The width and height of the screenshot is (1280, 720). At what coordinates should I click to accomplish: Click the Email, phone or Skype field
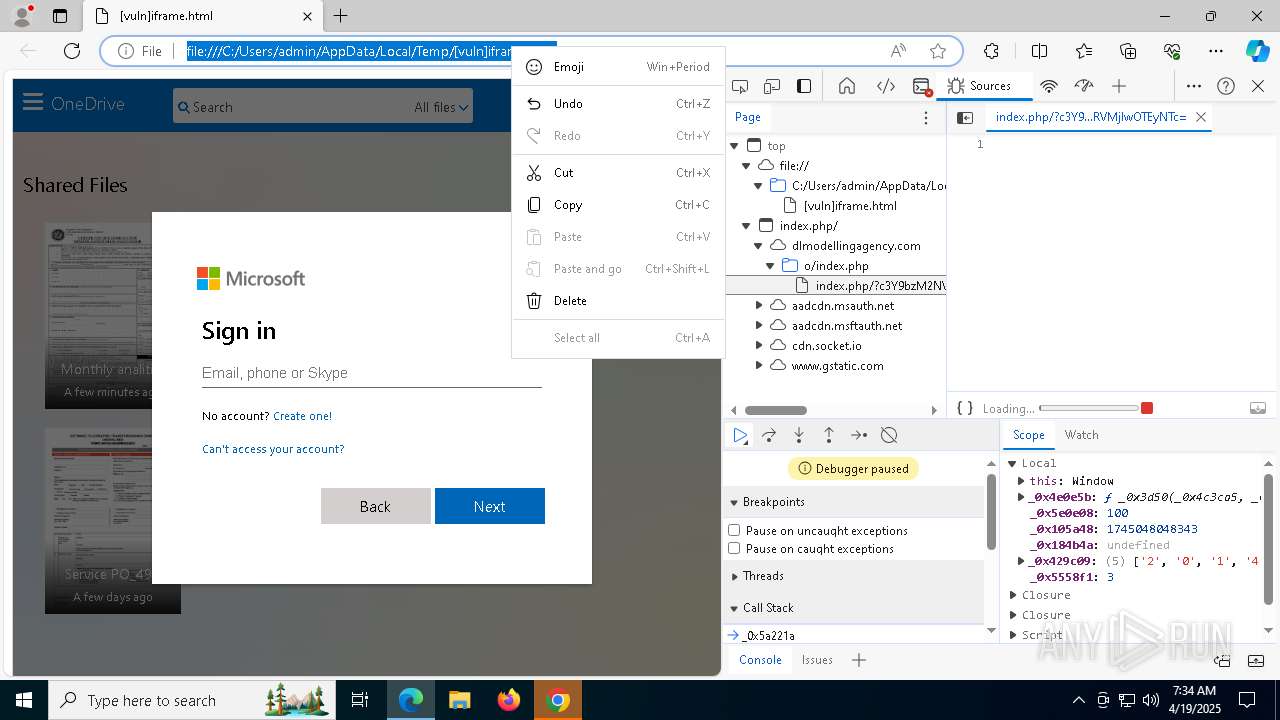pos(372,373)
